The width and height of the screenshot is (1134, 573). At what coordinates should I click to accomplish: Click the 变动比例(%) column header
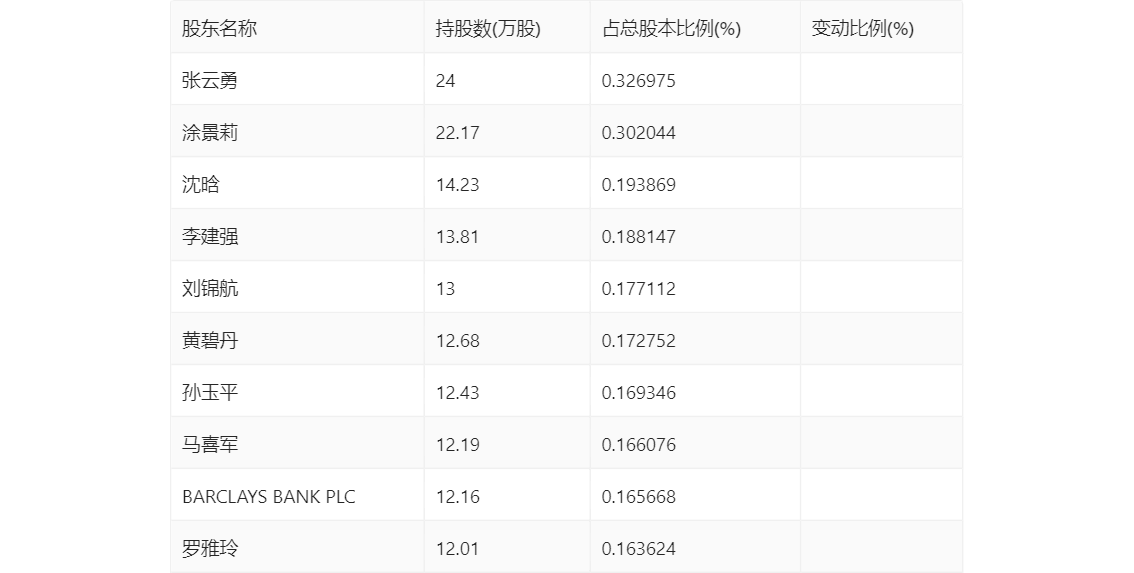point(863,29)
